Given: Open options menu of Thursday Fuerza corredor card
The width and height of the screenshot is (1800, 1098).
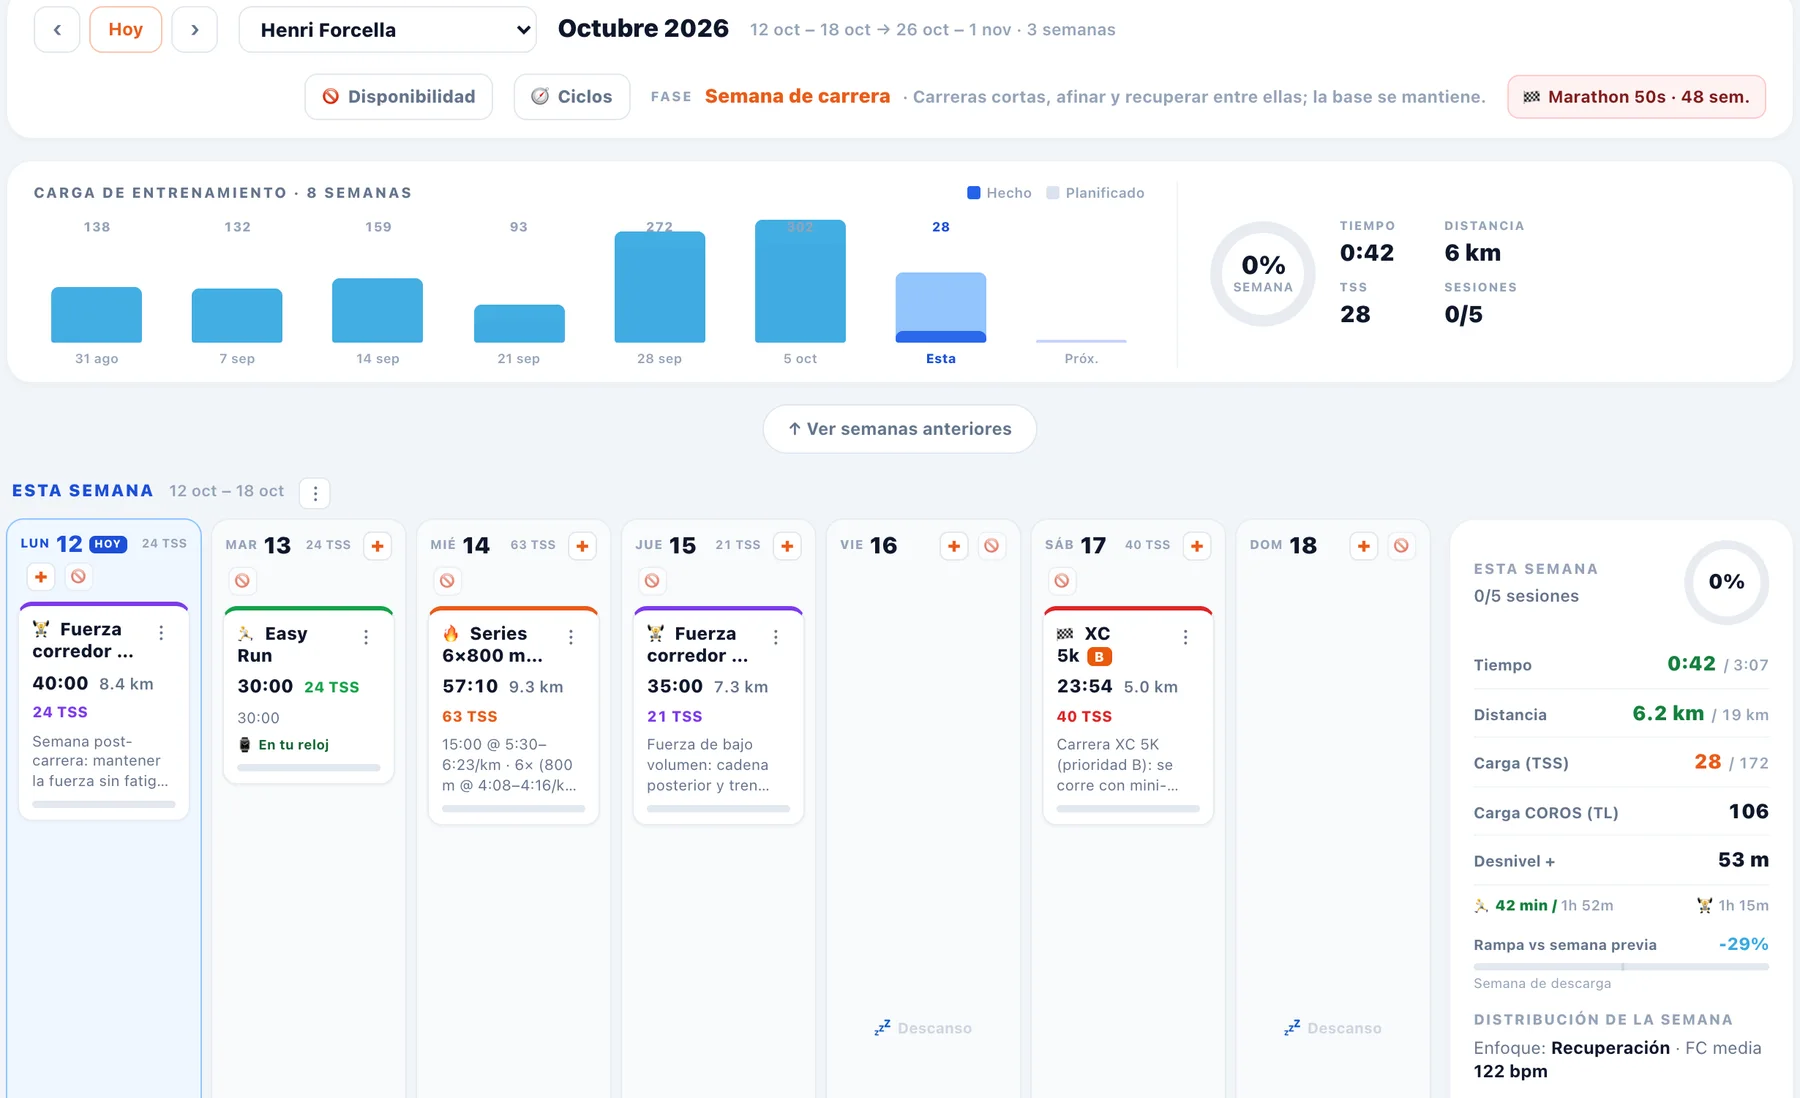Looking at the screenshot, I should (776, 637).
